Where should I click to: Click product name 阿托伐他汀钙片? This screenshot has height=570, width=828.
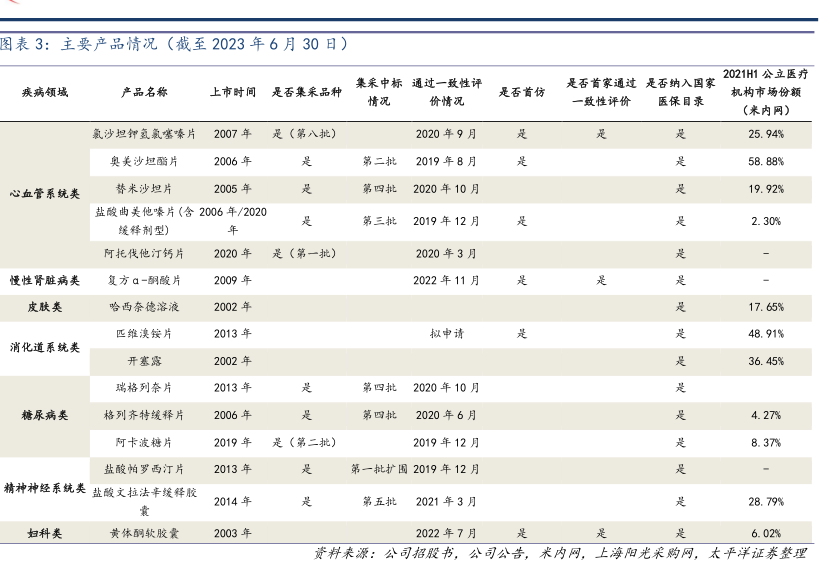tap(144, 254)
